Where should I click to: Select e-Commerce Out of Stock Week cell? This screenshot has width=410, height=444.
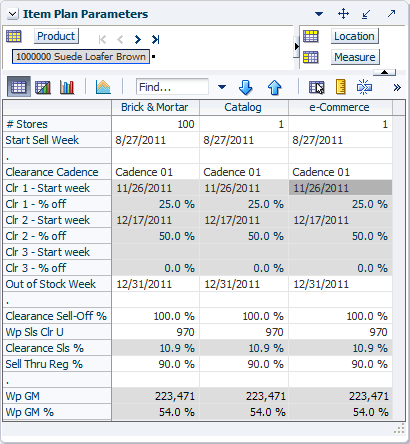coord(340,284)
